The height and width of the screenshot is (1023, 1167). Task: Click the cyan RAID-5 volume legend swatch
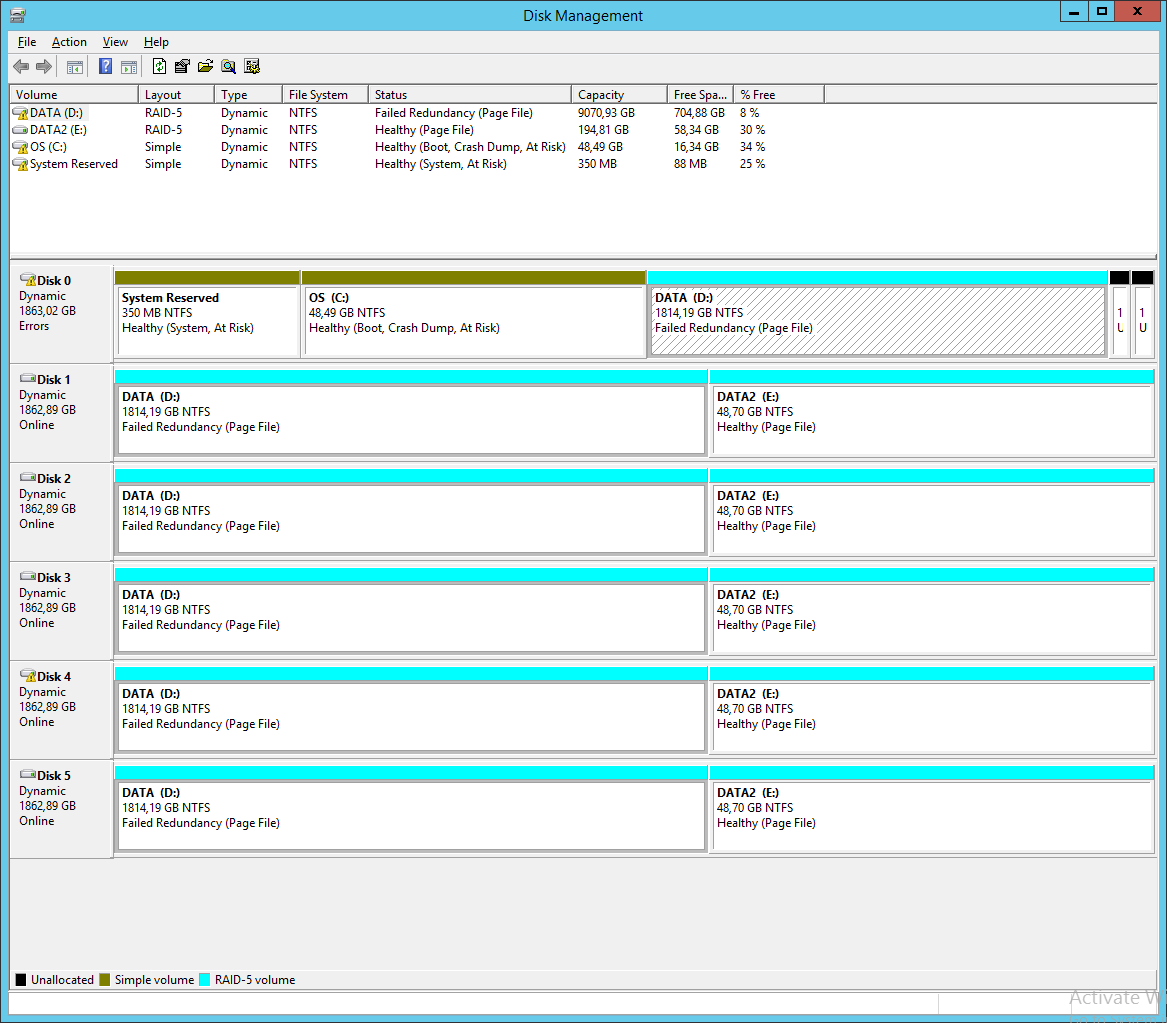(205, 980)
